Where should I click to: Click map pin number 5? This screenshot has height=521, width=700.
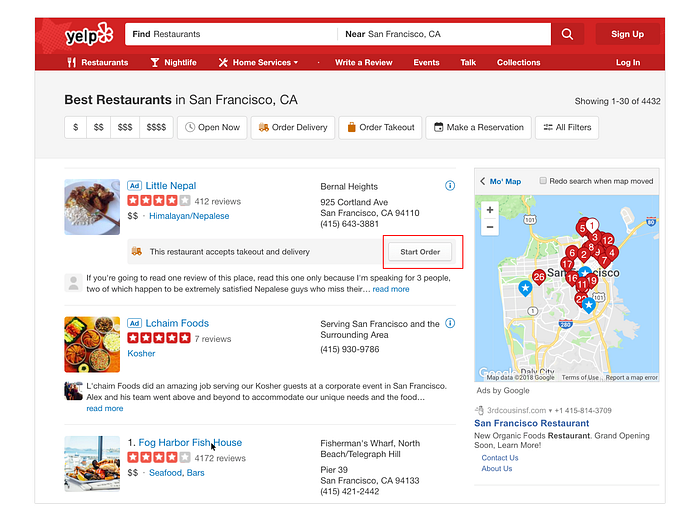(582, 229)
